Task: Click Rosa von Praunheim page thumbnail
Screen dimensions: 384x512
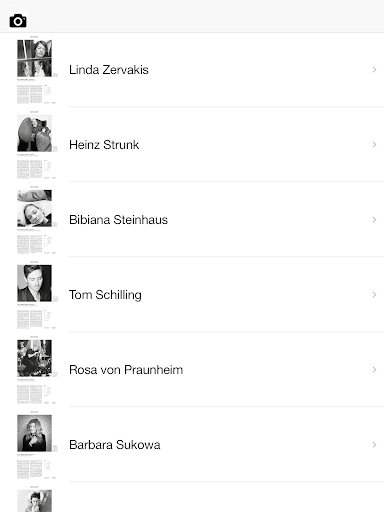Action: point(37,370)
